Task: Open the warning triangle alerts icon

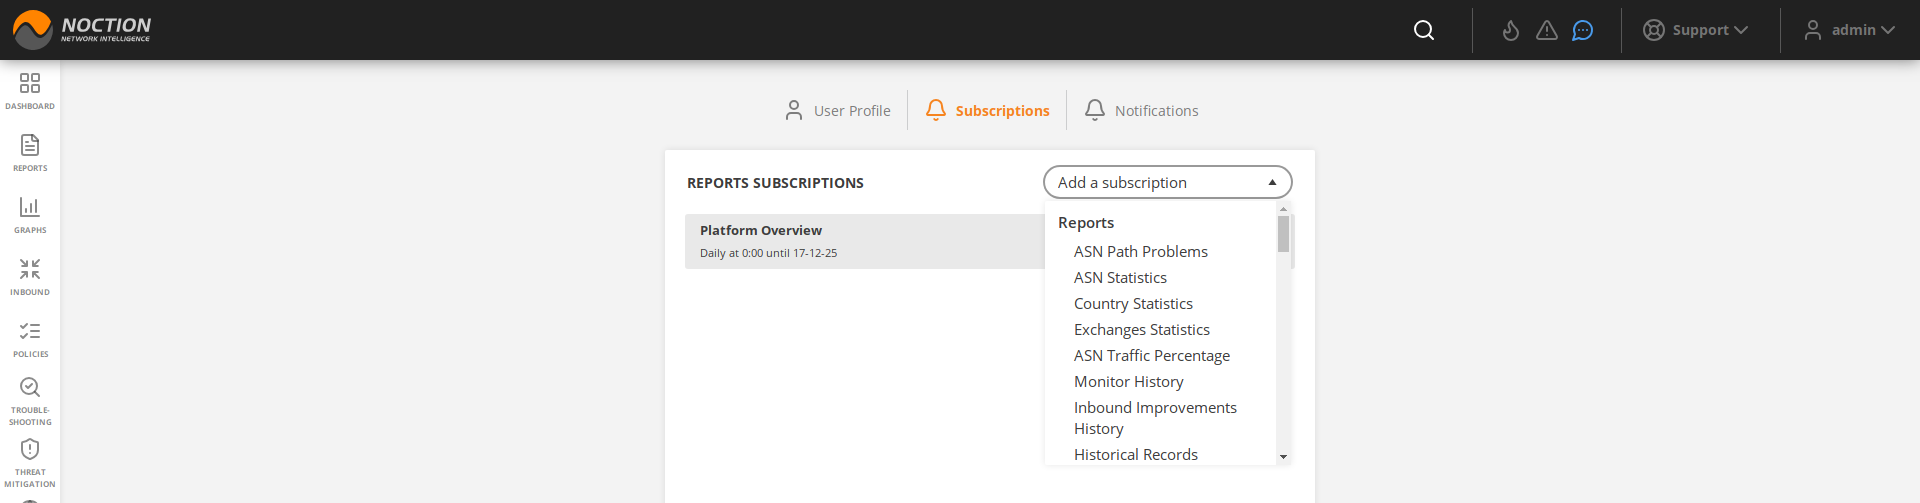Action: [x=1547, y=30]
